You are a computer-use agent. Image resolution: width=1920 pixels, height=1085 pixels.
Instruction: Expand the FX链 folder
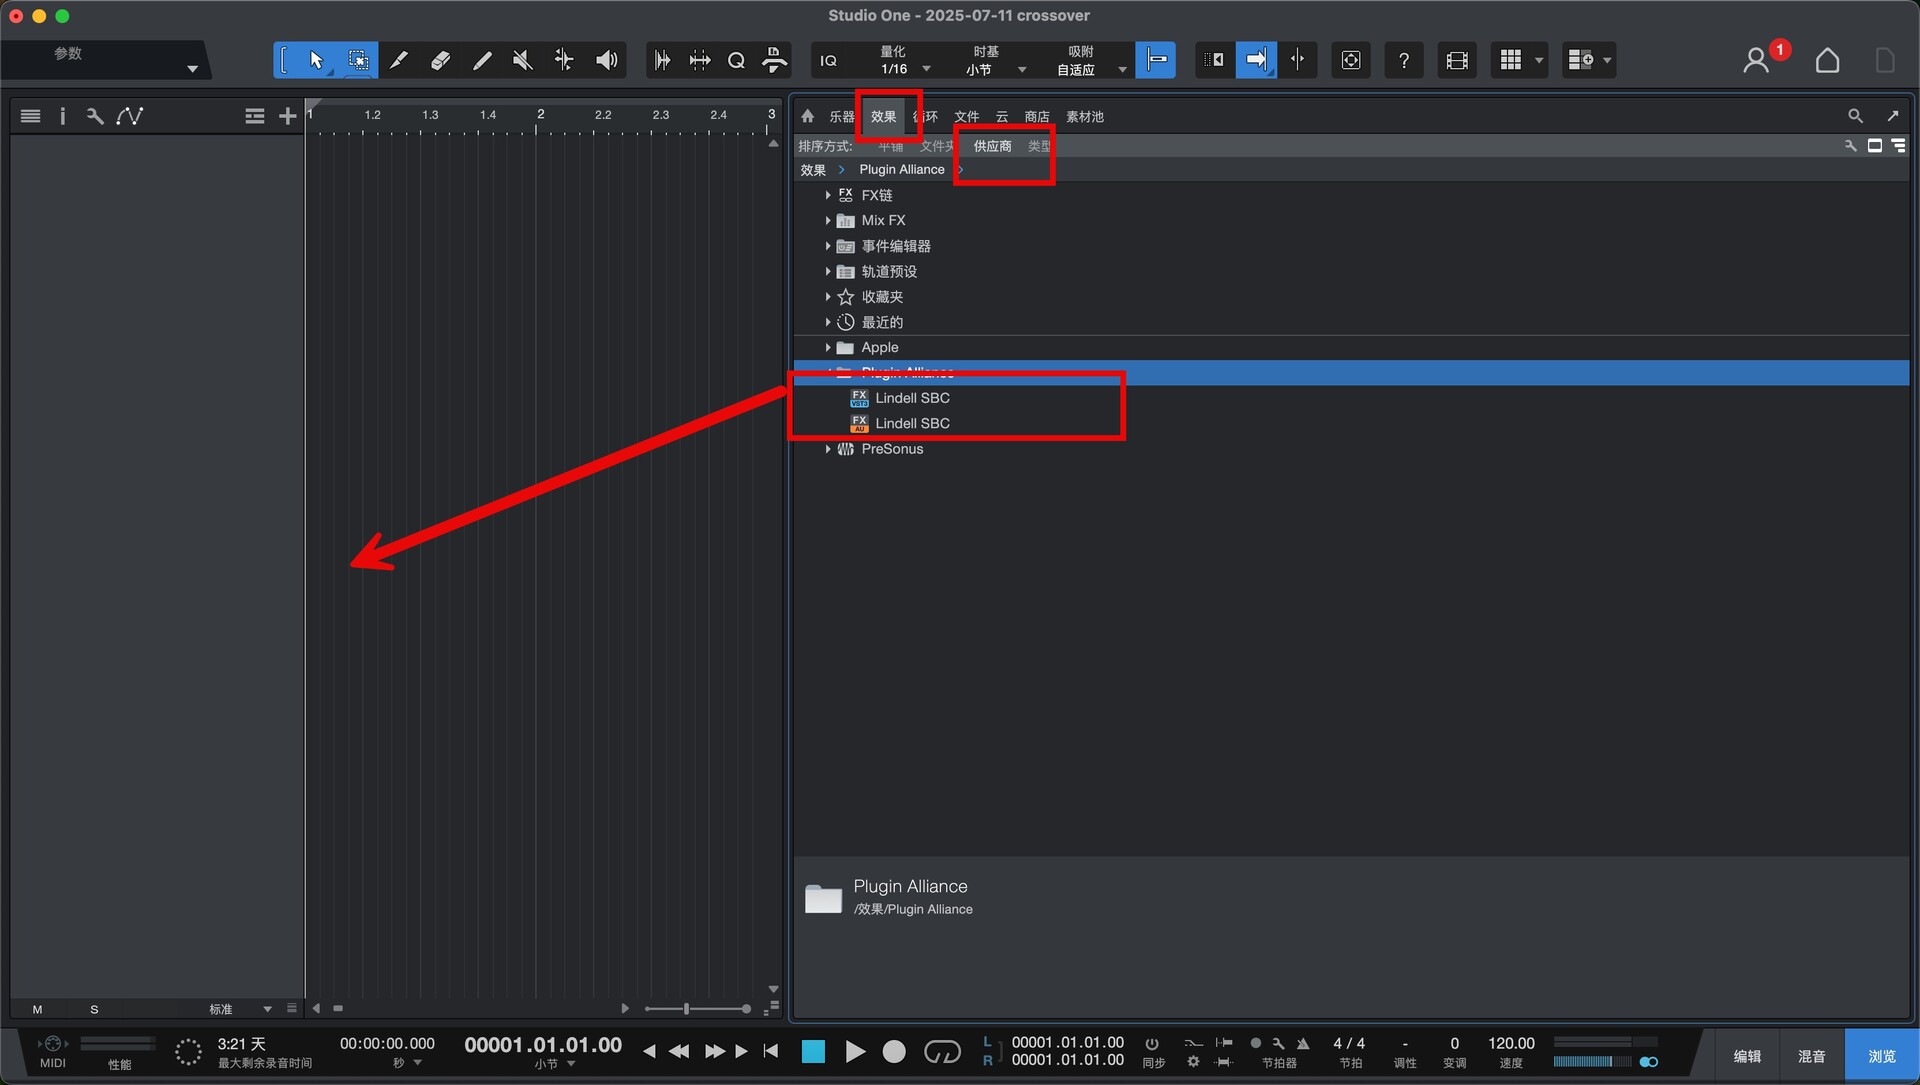[828, 196]
